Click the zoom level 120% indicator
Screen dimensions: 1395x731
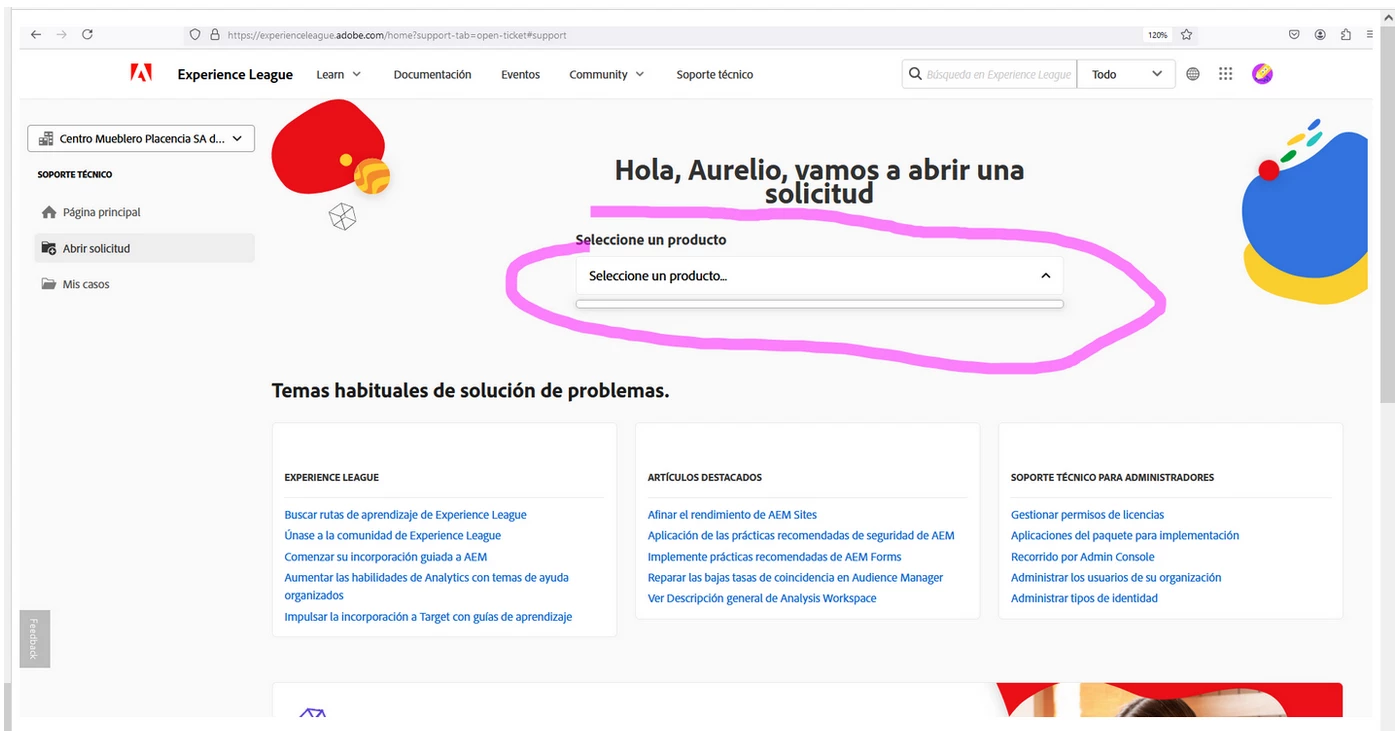(x=1157, y=35)
